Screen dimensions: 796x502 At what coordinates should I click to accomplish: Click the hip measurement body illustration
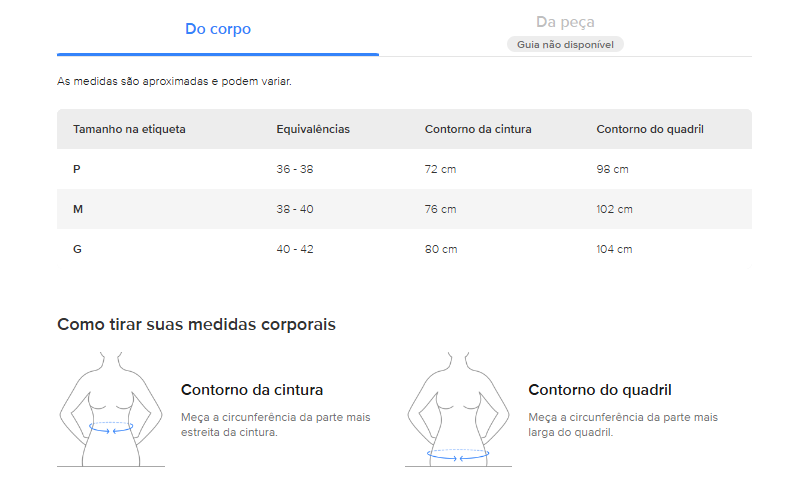click(x=458, y=409)
